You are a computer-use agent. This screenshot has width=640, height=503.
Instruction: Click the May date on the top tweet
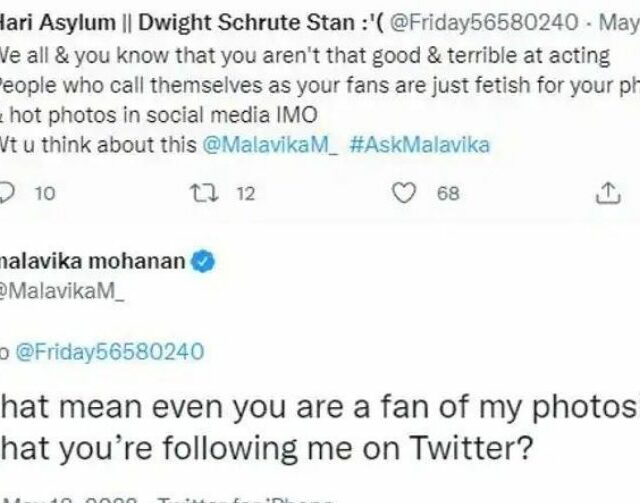618,19
